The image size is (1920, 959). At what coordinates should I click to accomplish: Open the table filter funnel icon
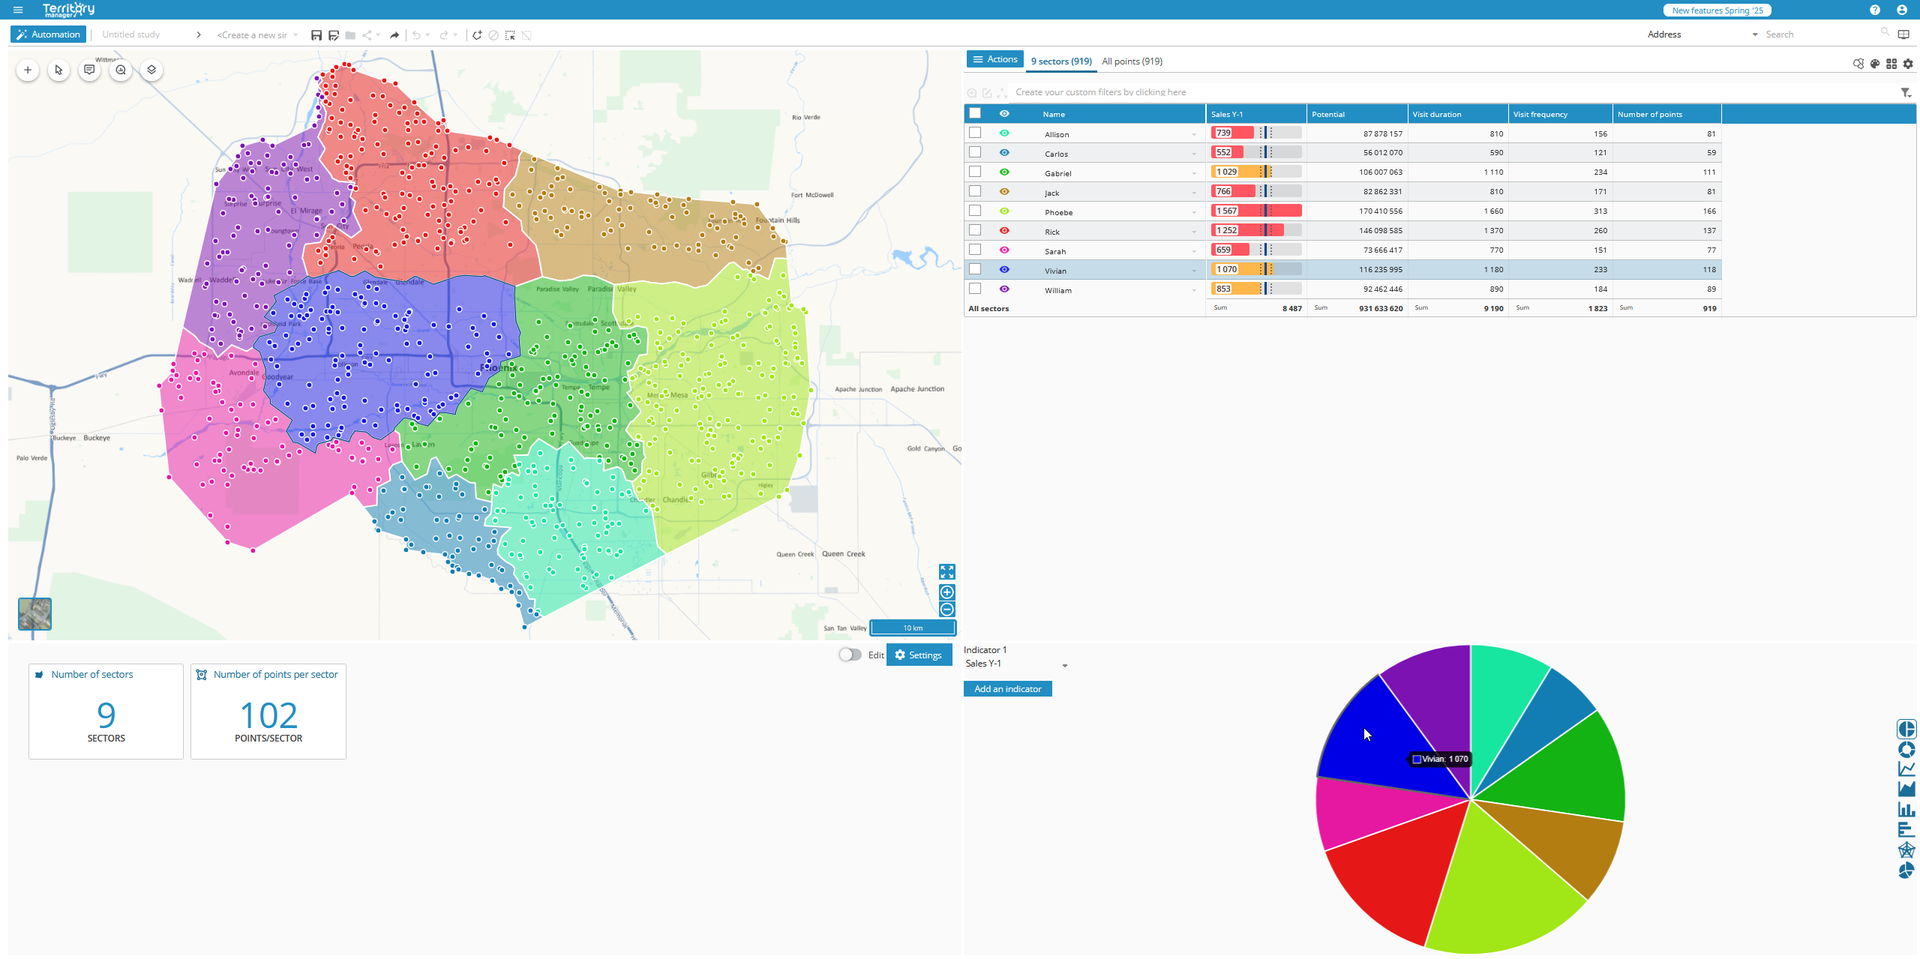1905,93
